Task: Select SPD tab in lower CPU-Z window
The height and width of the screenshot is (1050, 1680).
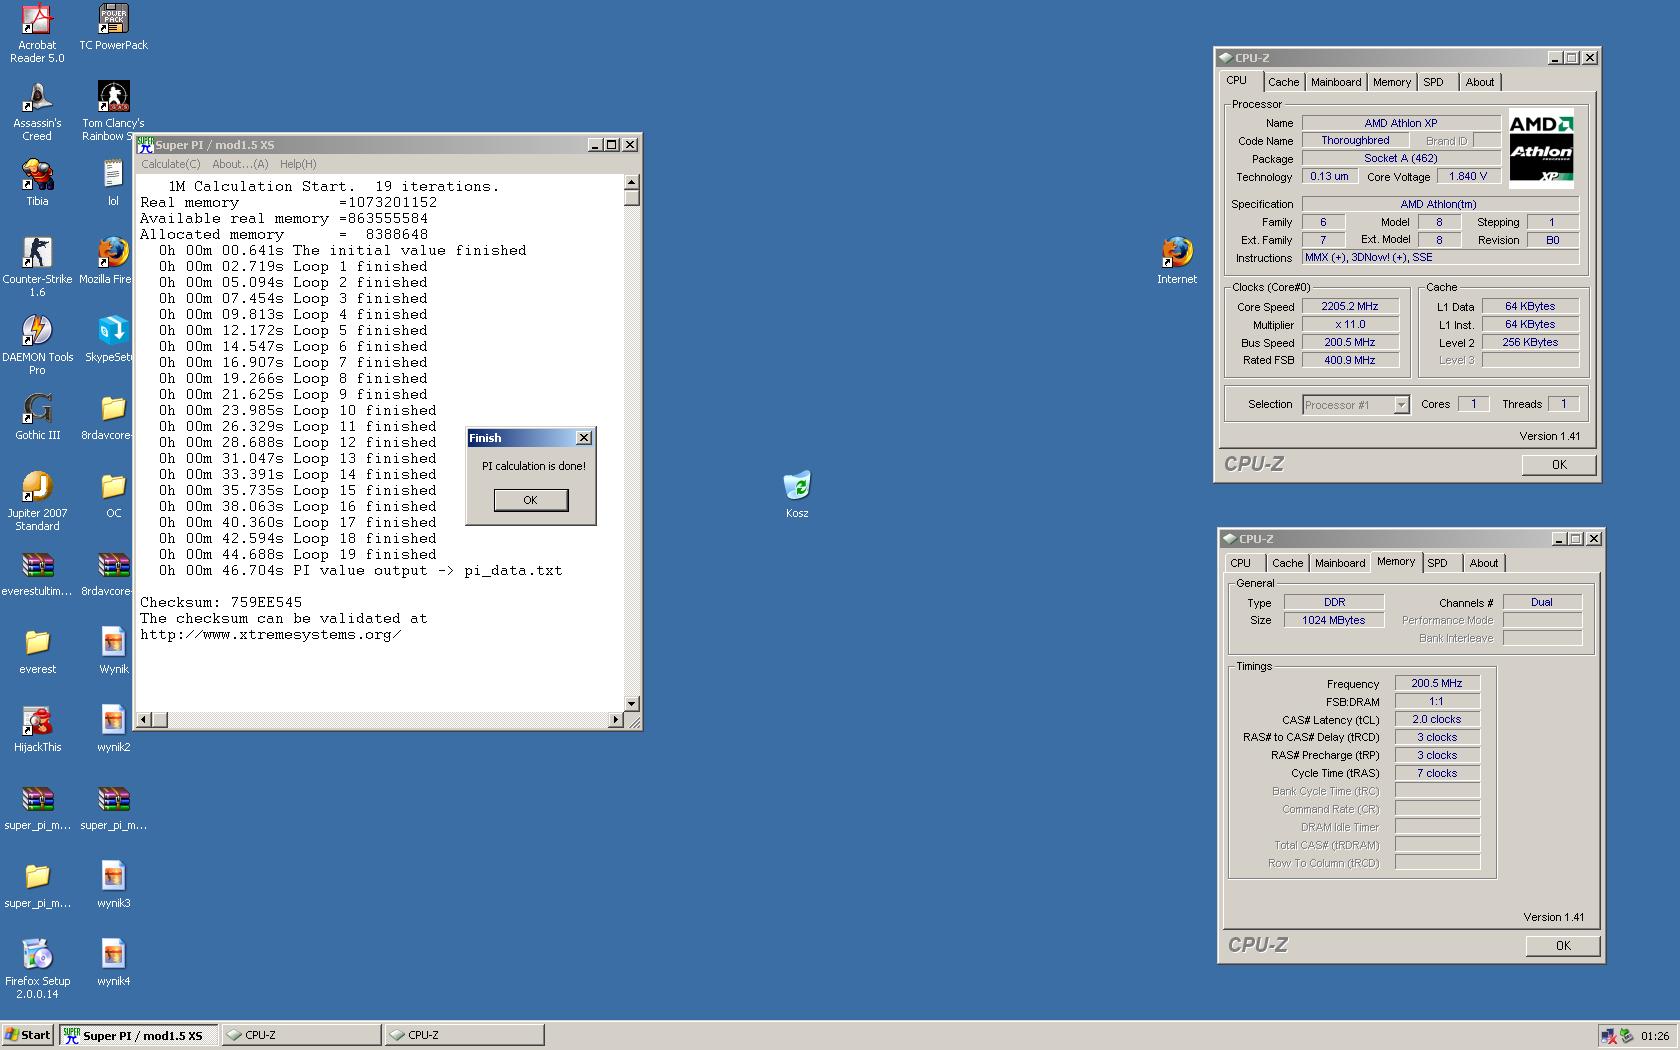Action: 1438,563
